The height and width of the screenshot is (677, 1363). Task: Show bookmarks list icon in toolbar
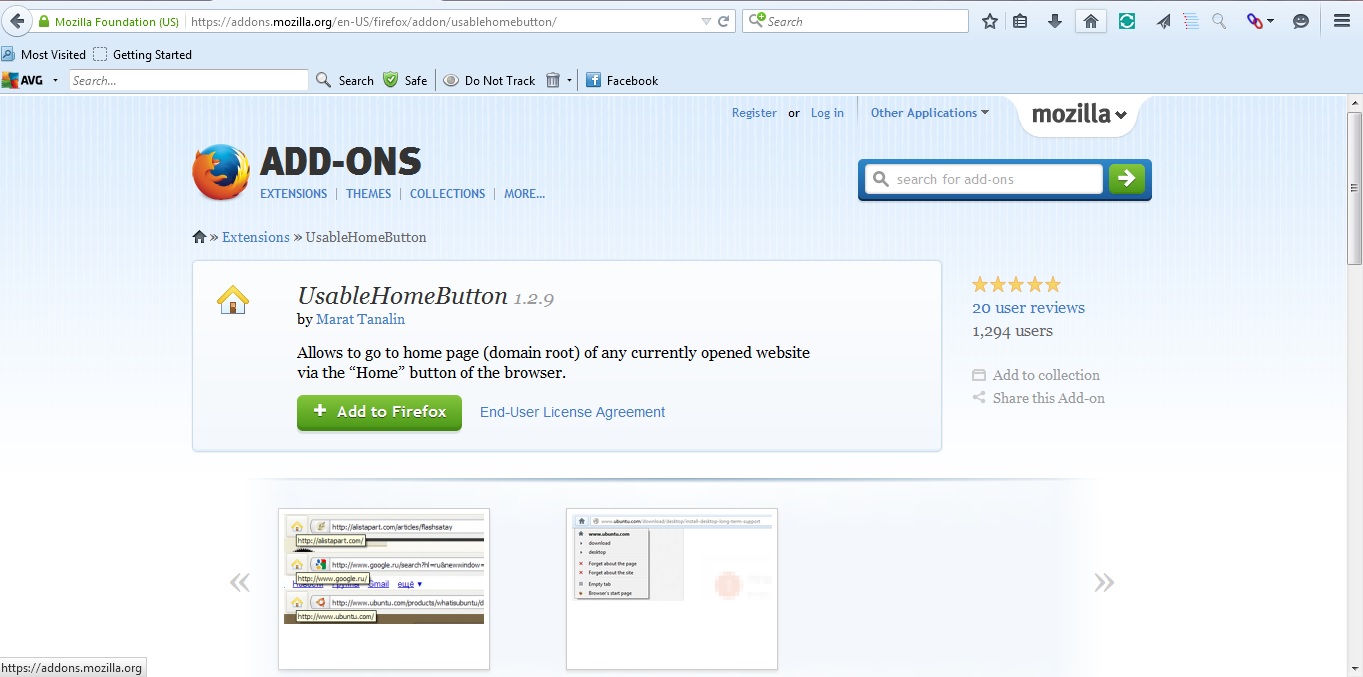(x=1020, y=21)
